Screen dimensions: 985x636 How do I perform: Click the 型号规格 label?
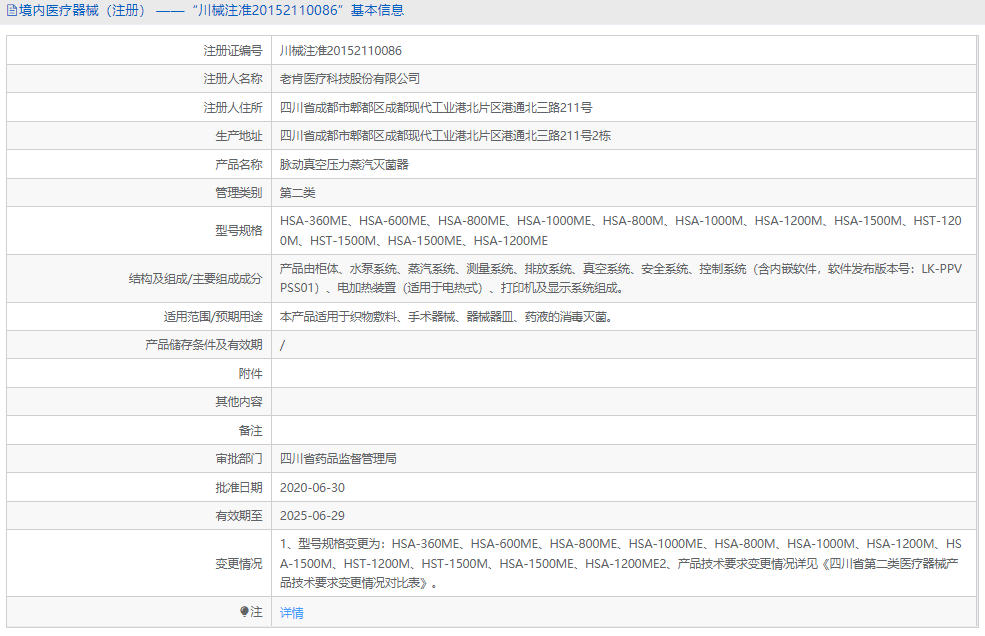coord(239,231)
